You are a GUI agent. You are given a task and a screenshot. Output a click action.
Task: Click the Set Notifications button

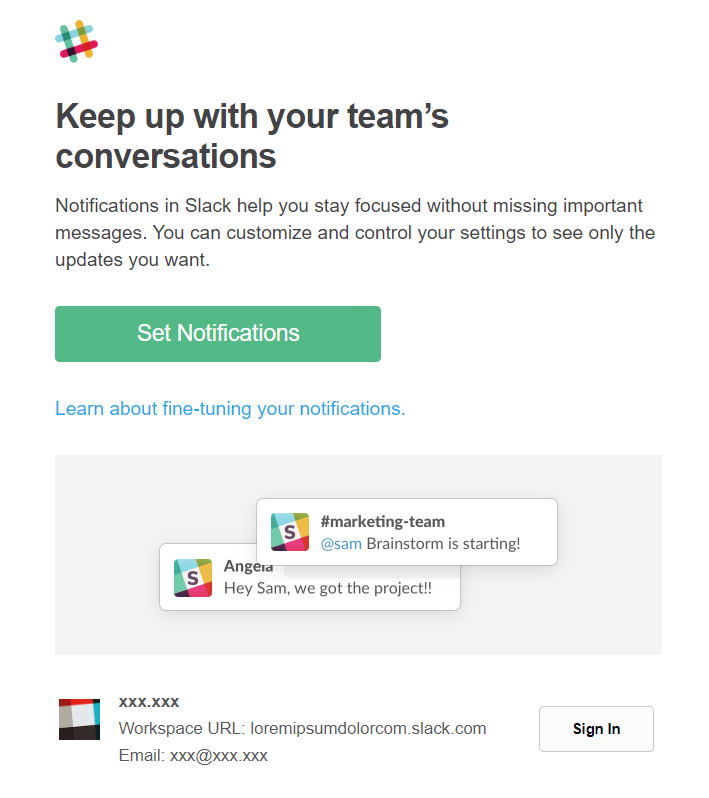(218, 334)
